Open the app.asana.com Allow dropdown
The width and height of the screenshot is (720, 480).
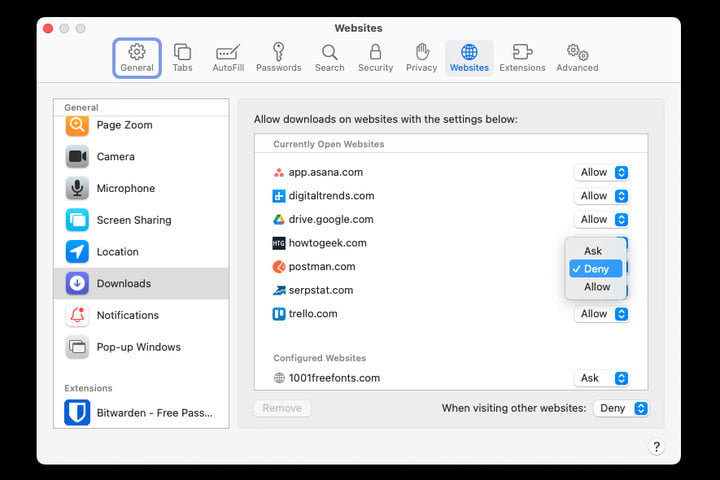[x=602, y=172]
